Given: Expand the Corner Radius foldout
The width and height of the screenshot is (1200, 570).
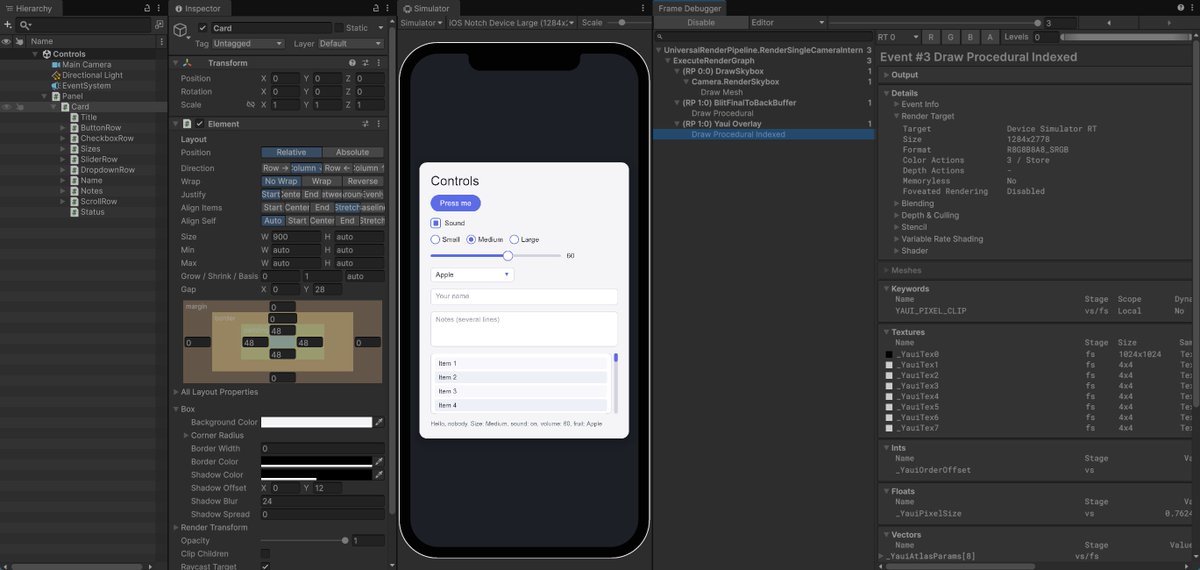Looking at the screenshot, I should [x=186, y=436].
